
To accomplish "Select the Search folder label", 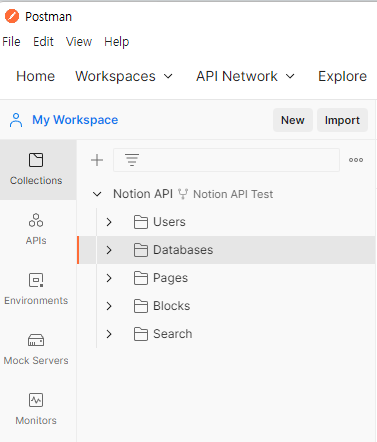I will [173, 334].
